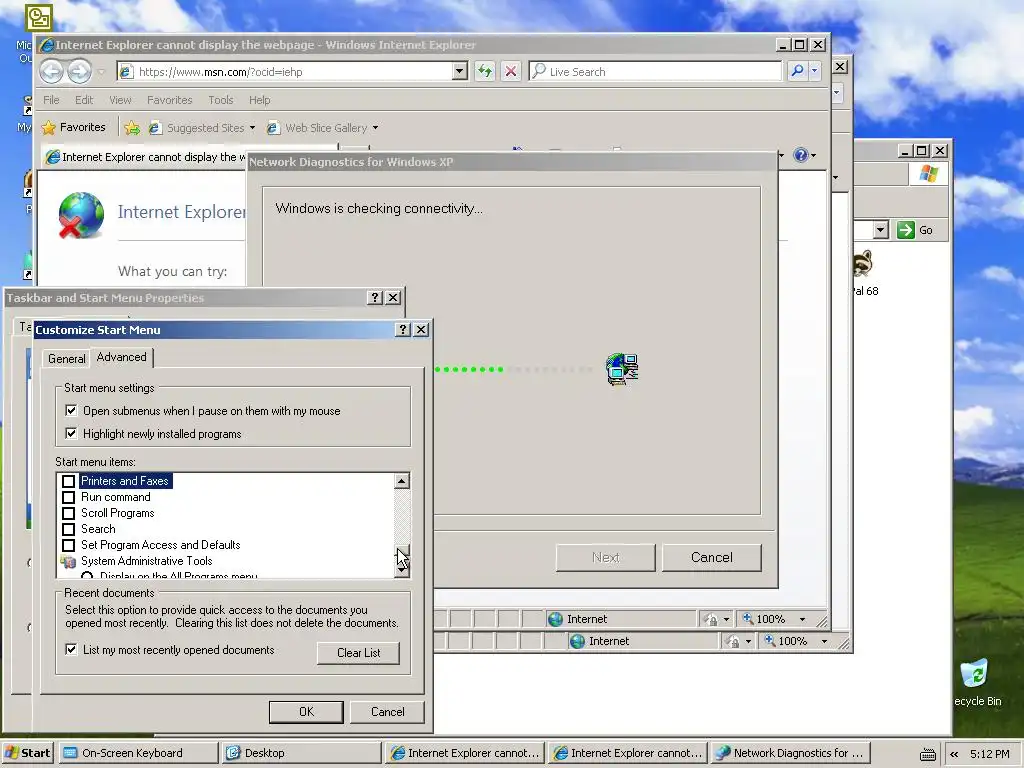Screen dimensions: 1024x768
Task: Switch to the General tab
Action: click(x=67, y=359)
